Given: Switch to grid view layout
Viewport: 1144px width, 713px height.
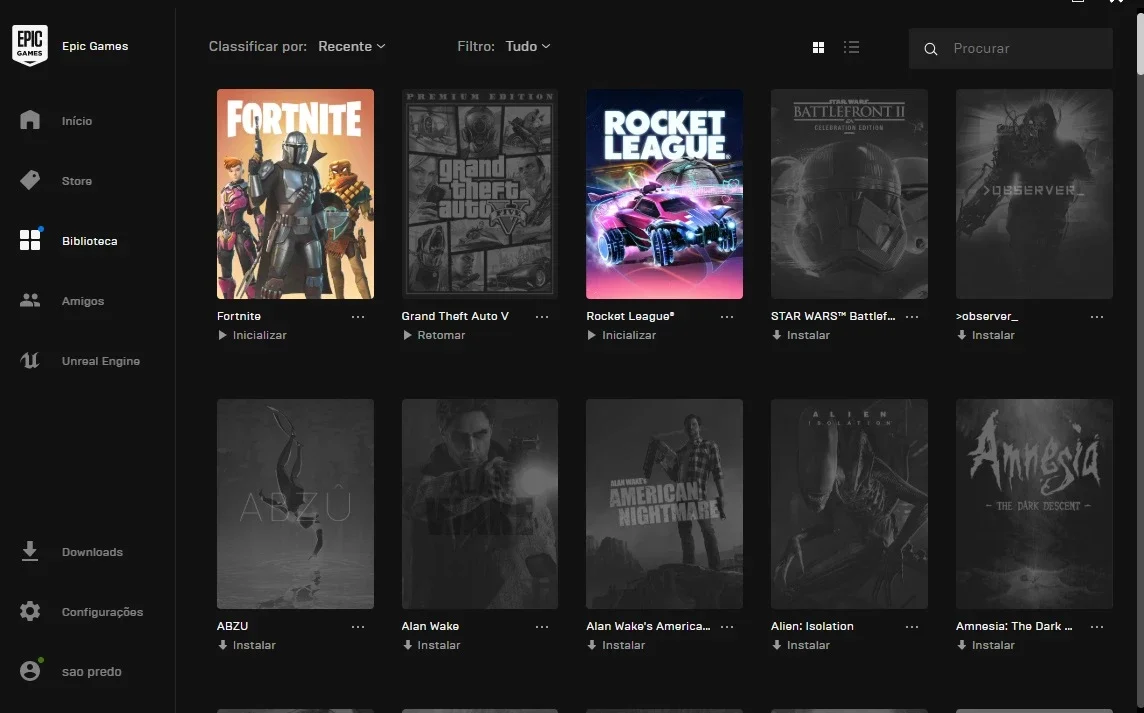Looking at the screenshot, I should tap(819, 47).
